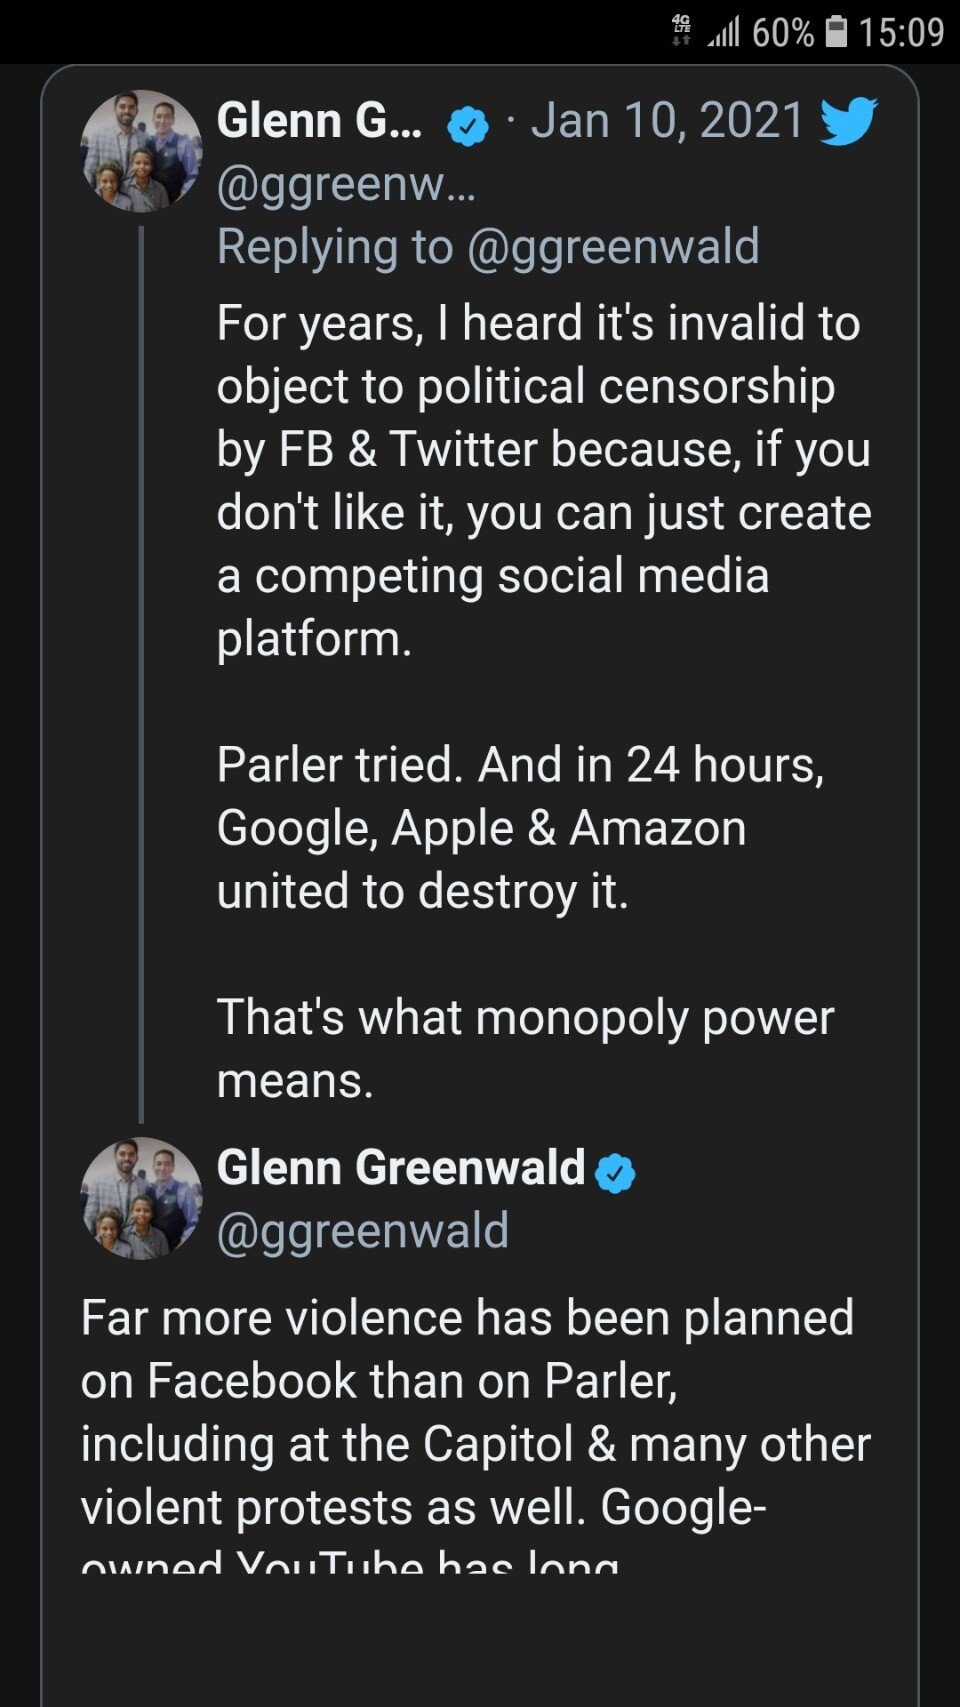The width and height of the screenshot is (960, 1707).
Task: Tap the truncated Glenn G... author name
Action: [319, 121]
